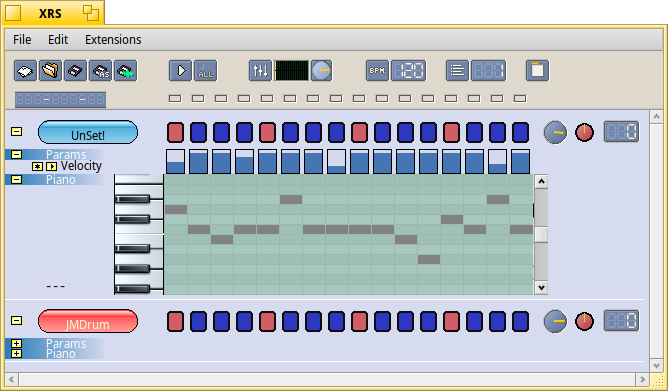The image size is (668, 391).
Task: Expand the JMDrum Params section
Action: 17,343
